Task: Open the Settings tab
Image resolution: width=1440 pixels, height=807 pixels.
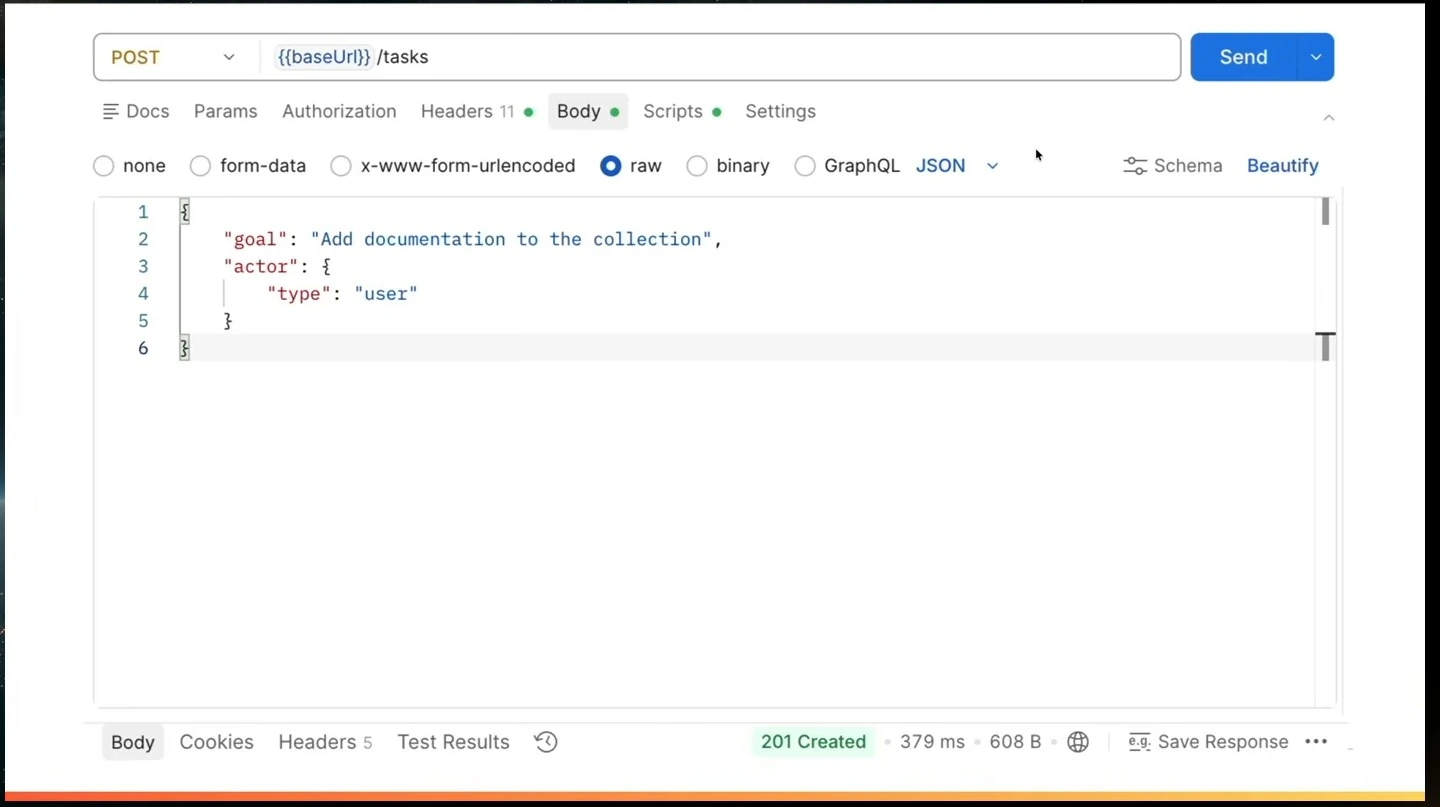Action: [780, 111]
